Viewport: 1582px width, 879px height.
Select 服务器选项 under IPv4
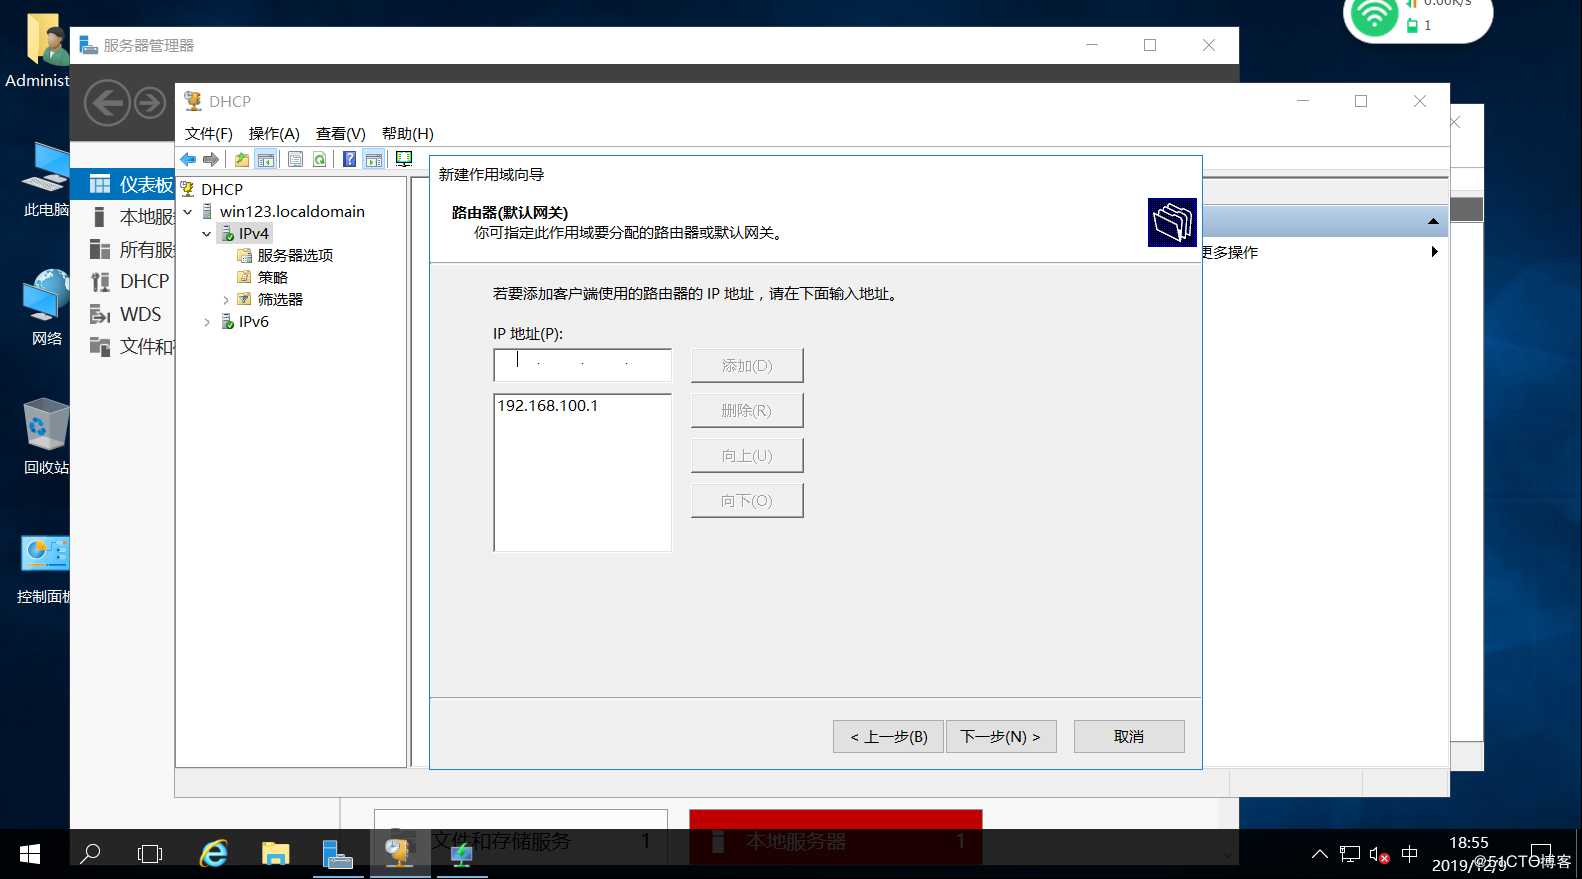tap(295, 255)
